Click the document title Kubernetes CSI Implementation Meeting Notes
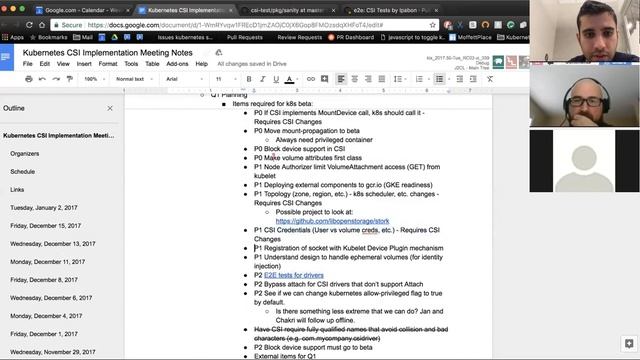The width and height of the screenshot is (640, 360). [107, 53]
